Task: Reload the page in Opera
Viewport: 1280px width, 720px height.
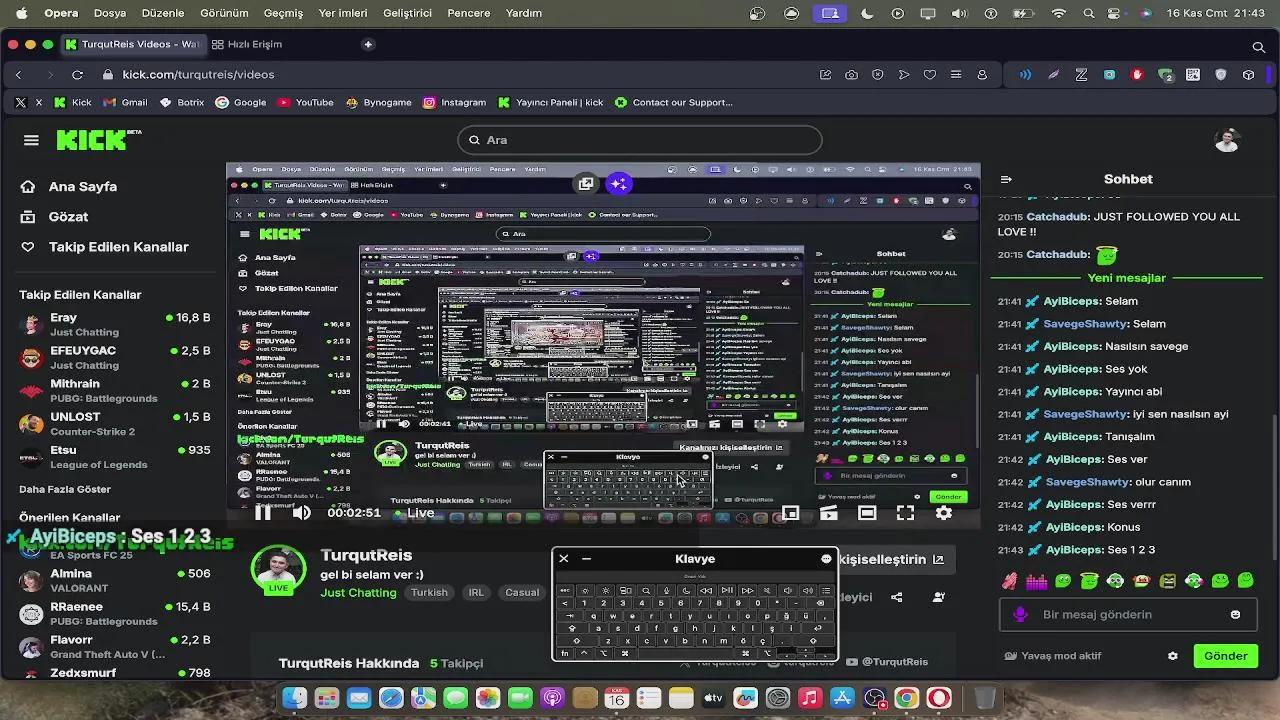Action: pyautogui.click(x=77, y=74)
